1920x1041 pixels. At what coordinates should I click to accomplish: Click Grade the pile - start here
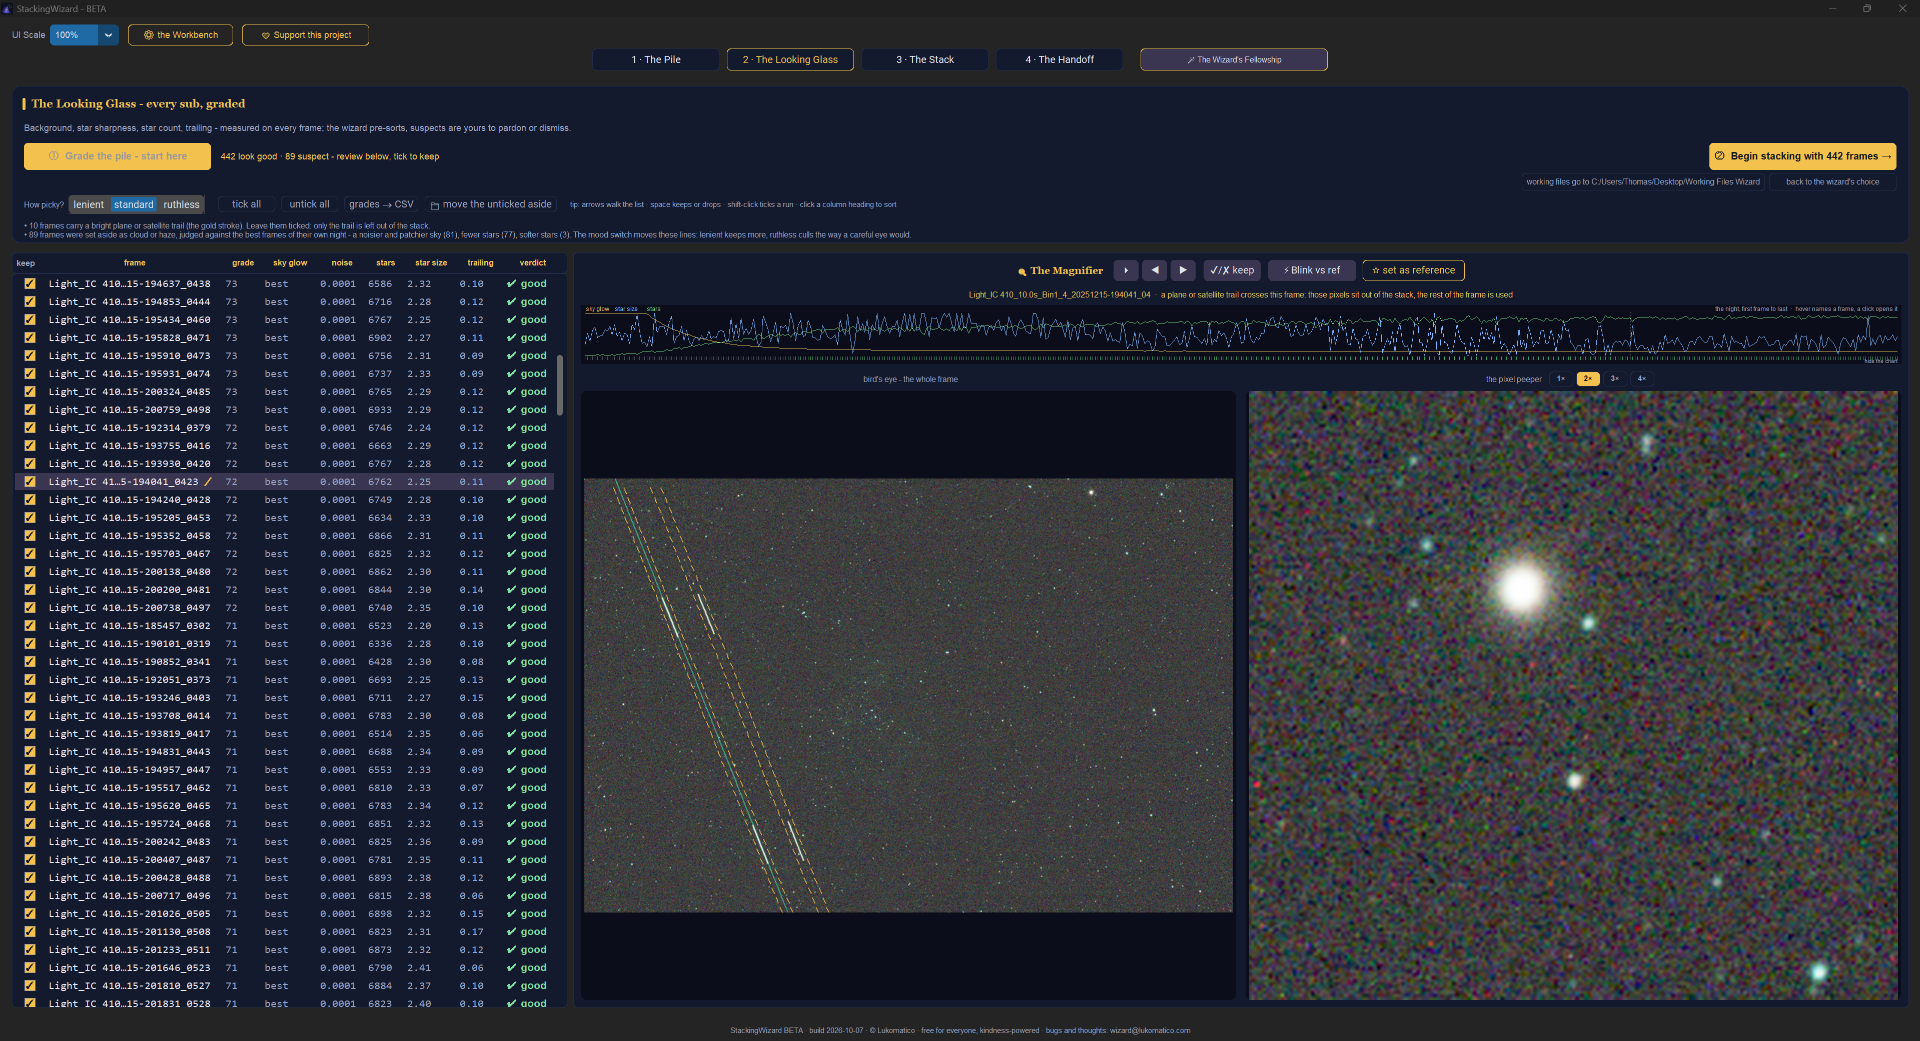[x=118, y=156]
